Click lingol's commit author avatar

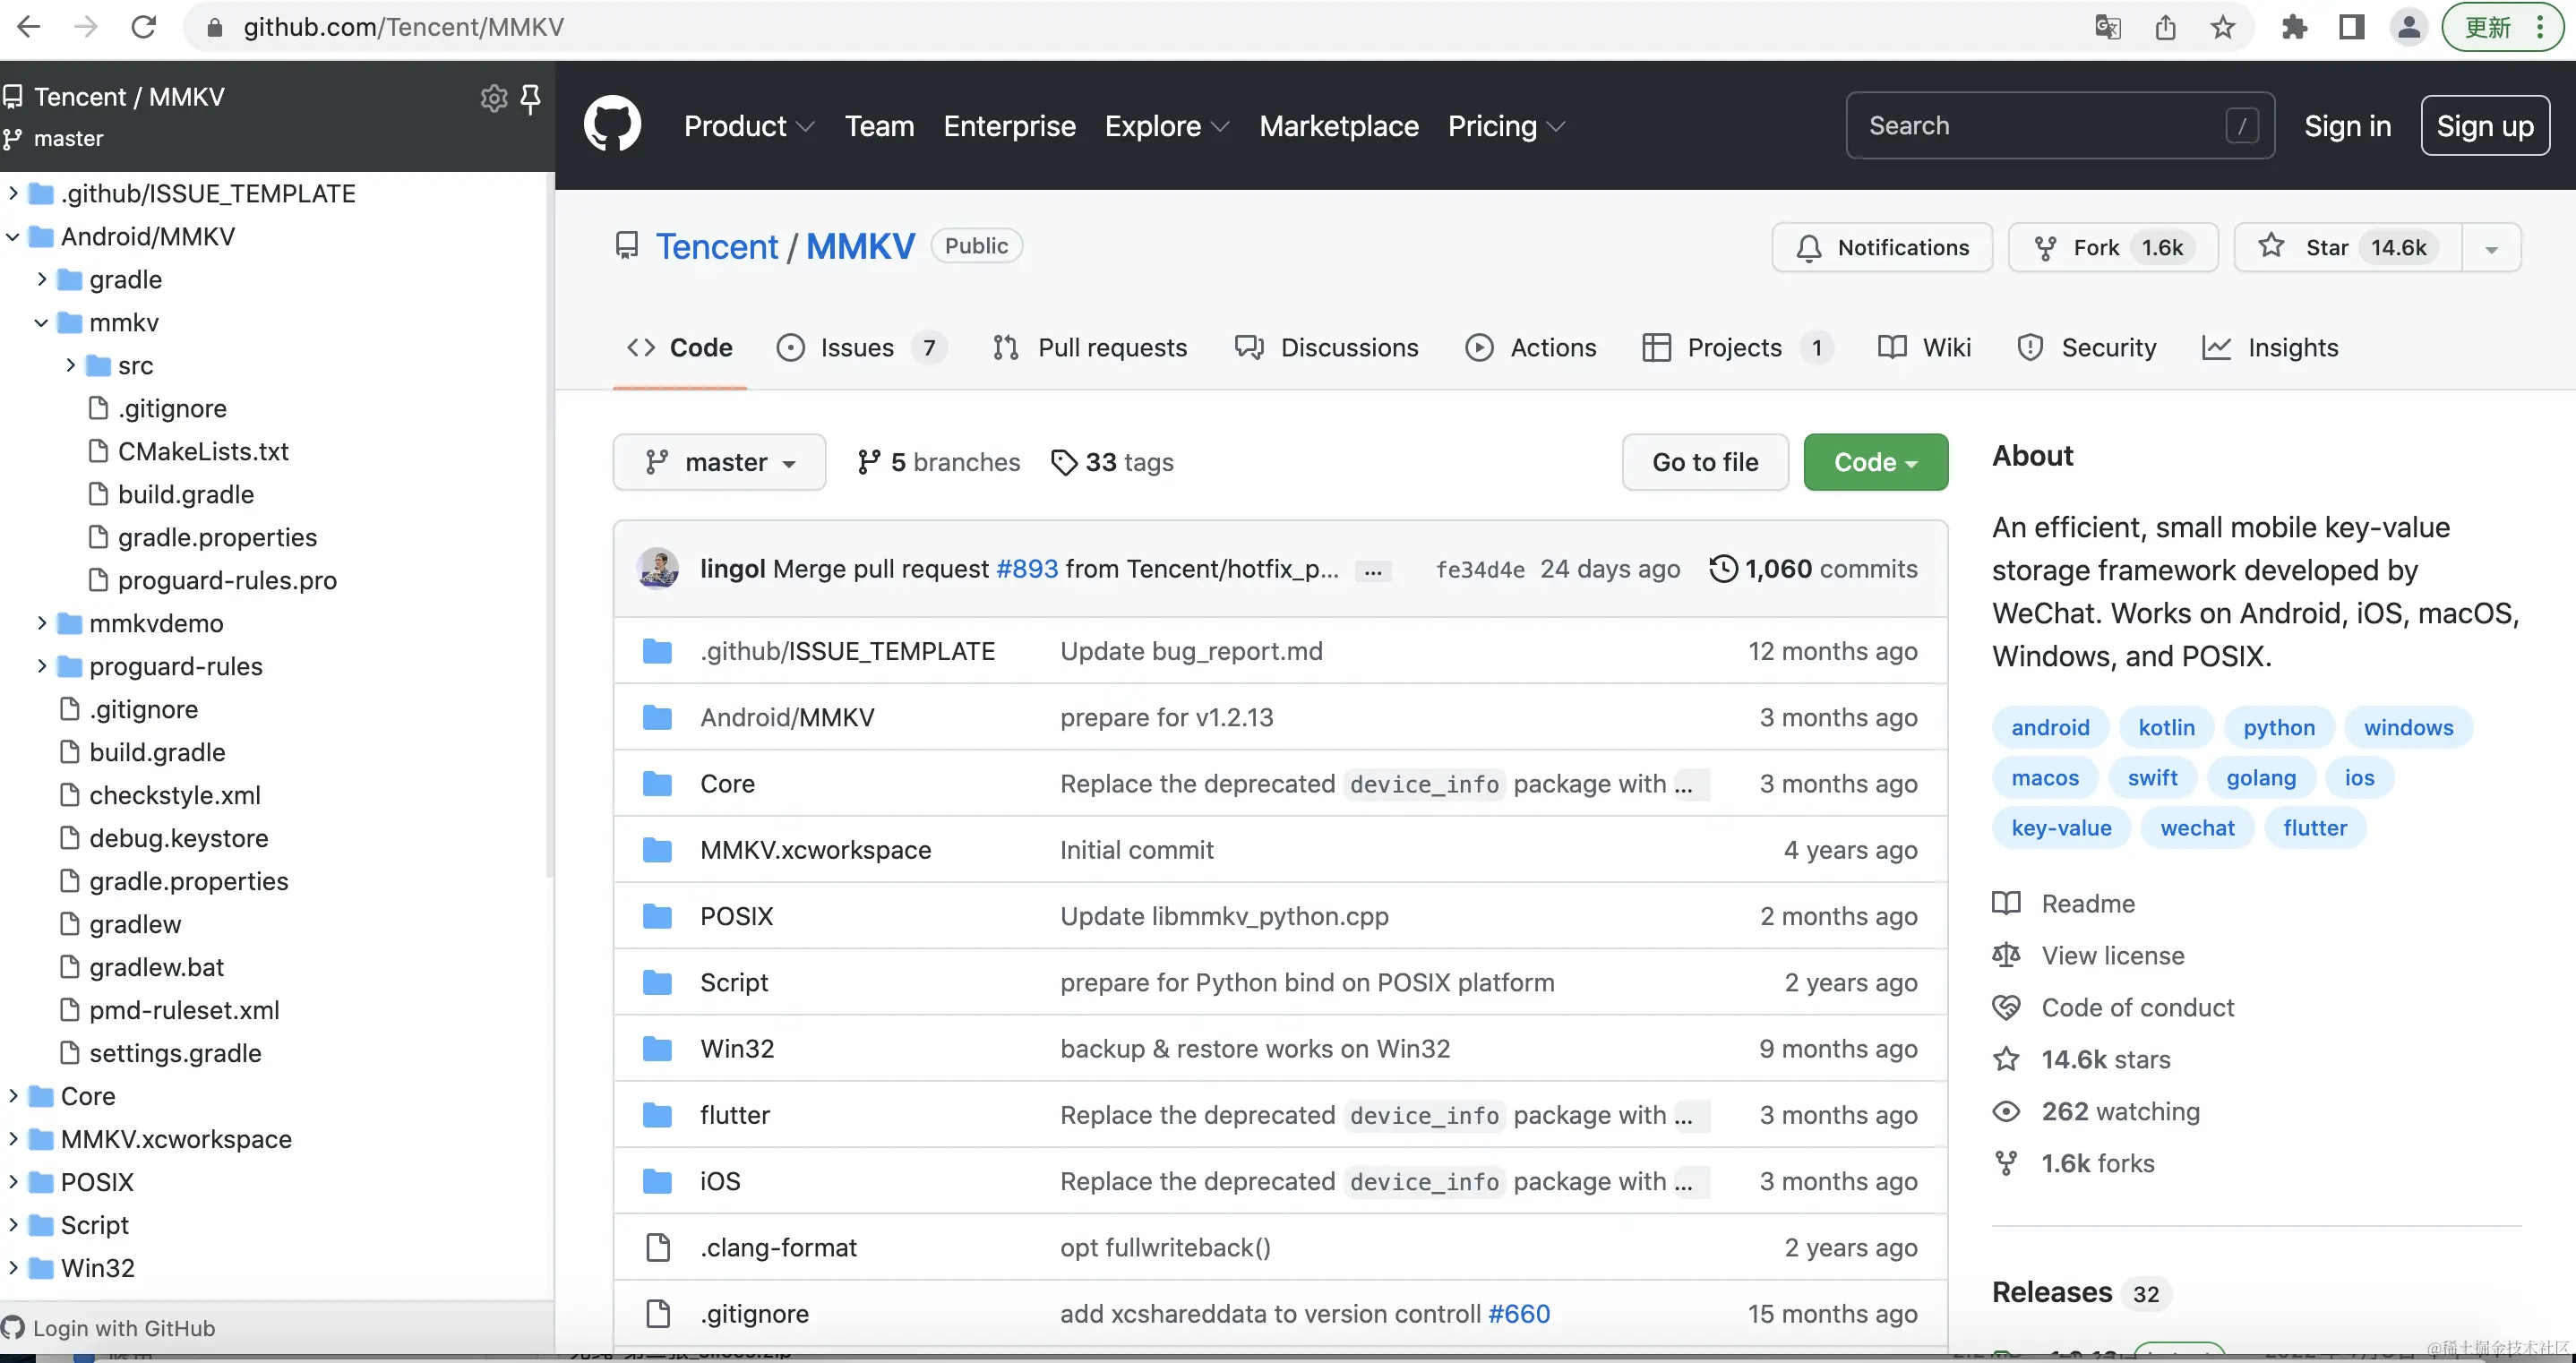[658, 569]
